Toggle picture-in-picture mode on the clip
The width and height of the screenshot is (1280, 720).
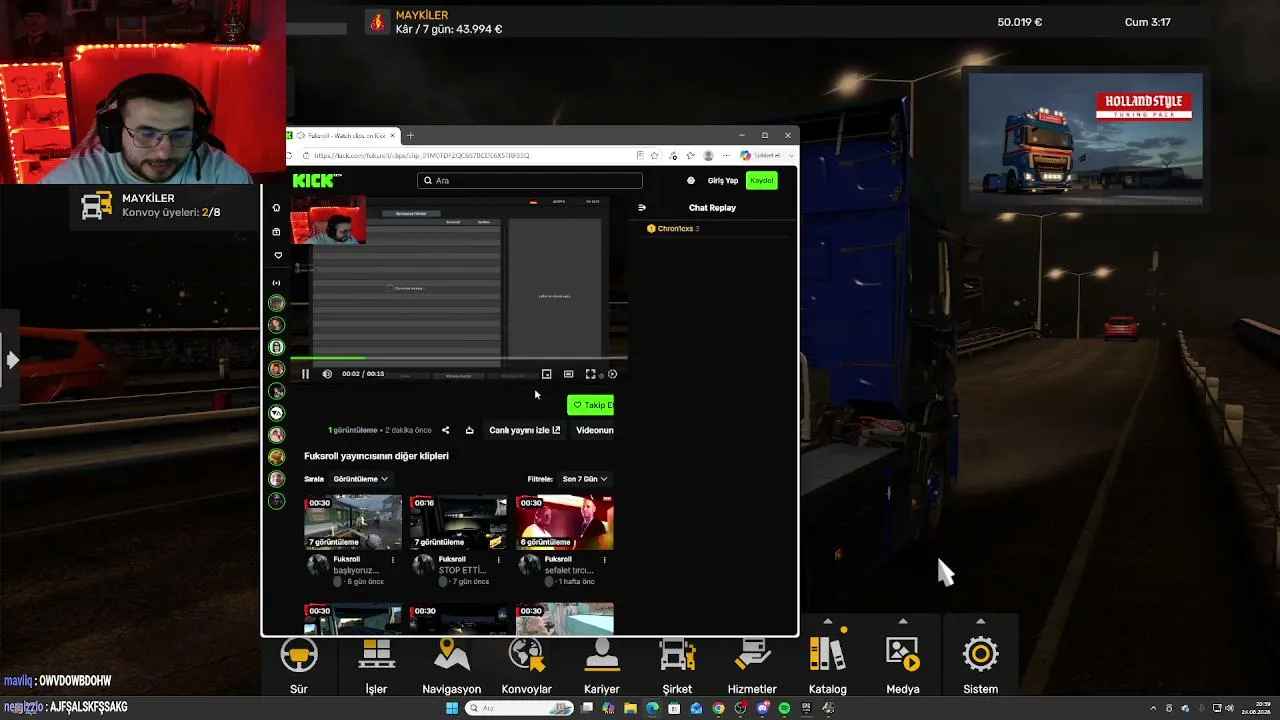[x=546, y=374]
